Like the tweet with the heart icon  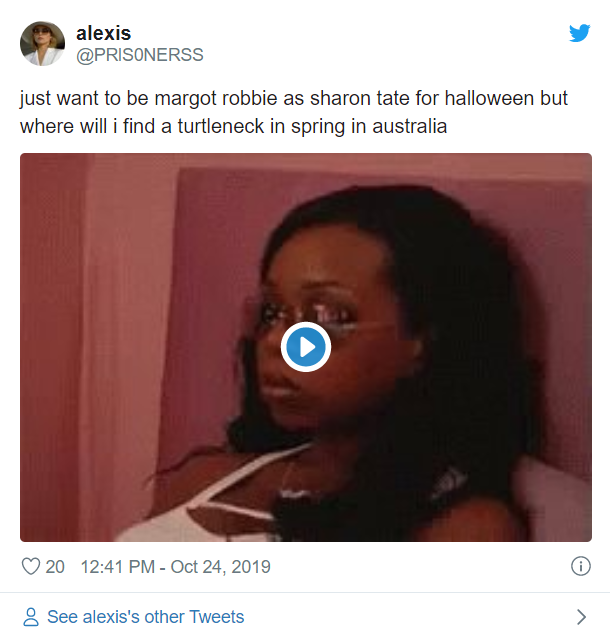[31, 566]
